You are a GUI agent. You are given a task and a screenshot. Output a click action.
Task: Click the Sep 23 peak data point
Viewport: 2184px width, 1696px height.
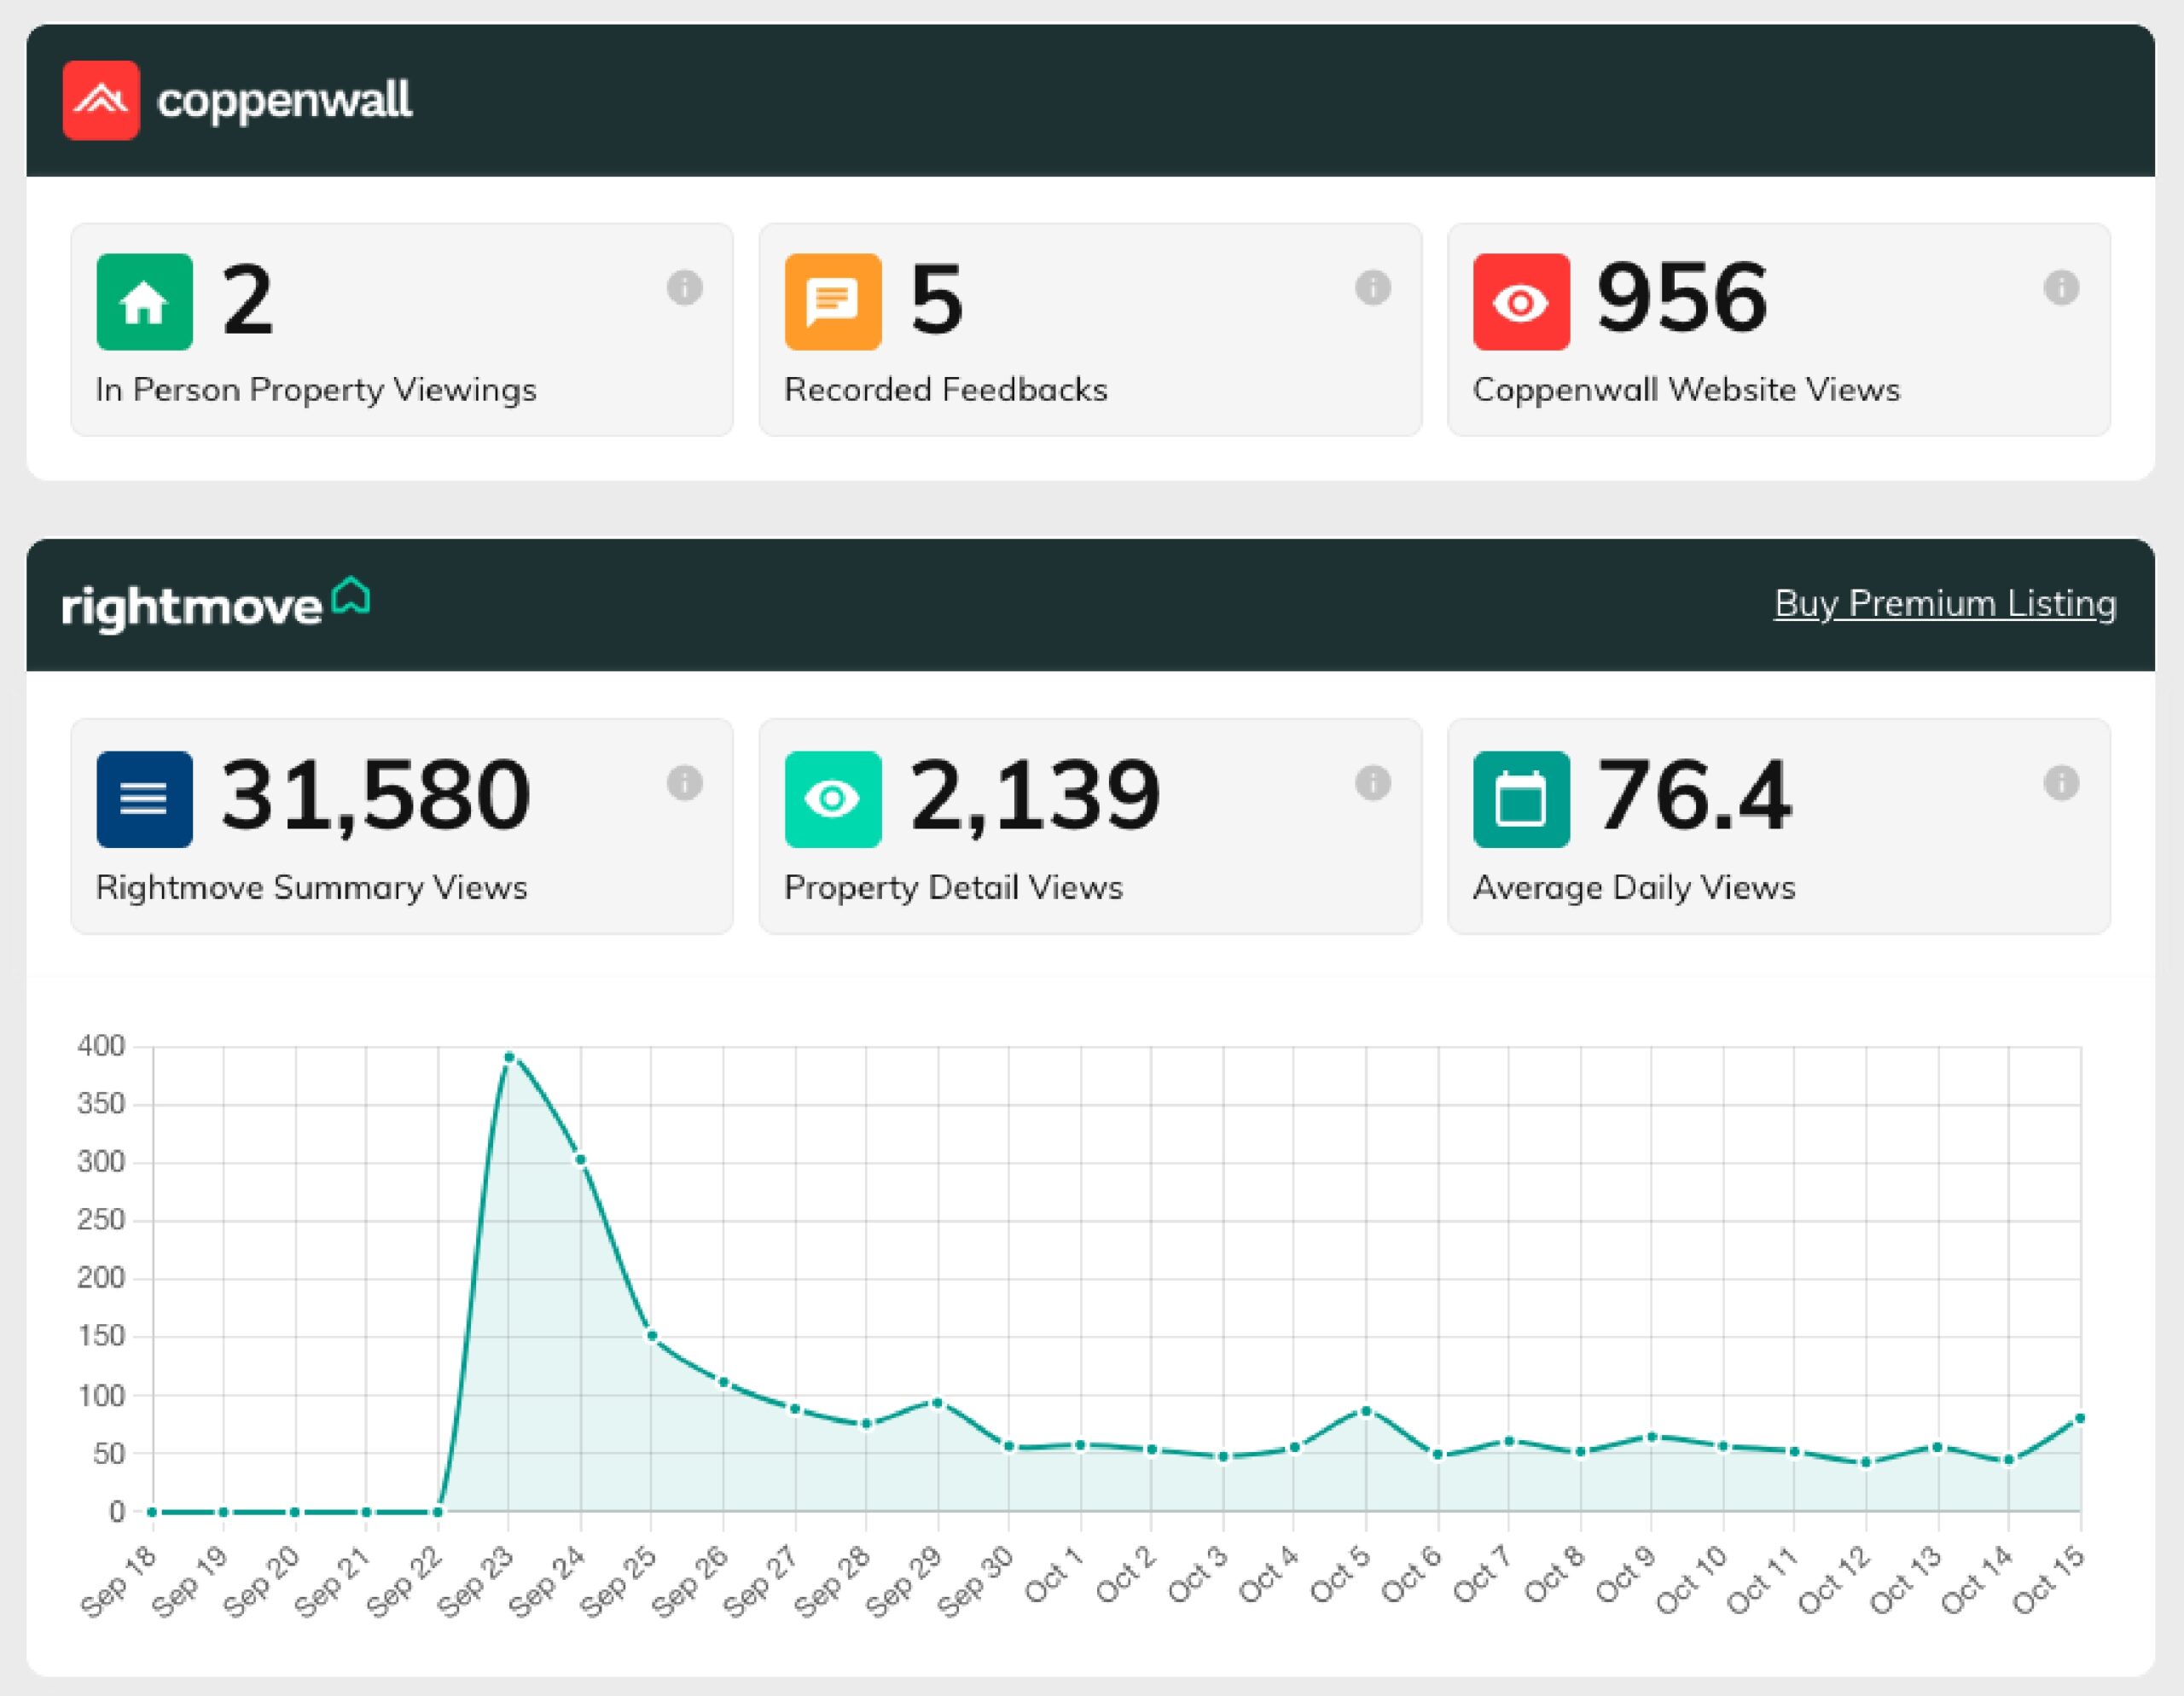coord(509,1057)
